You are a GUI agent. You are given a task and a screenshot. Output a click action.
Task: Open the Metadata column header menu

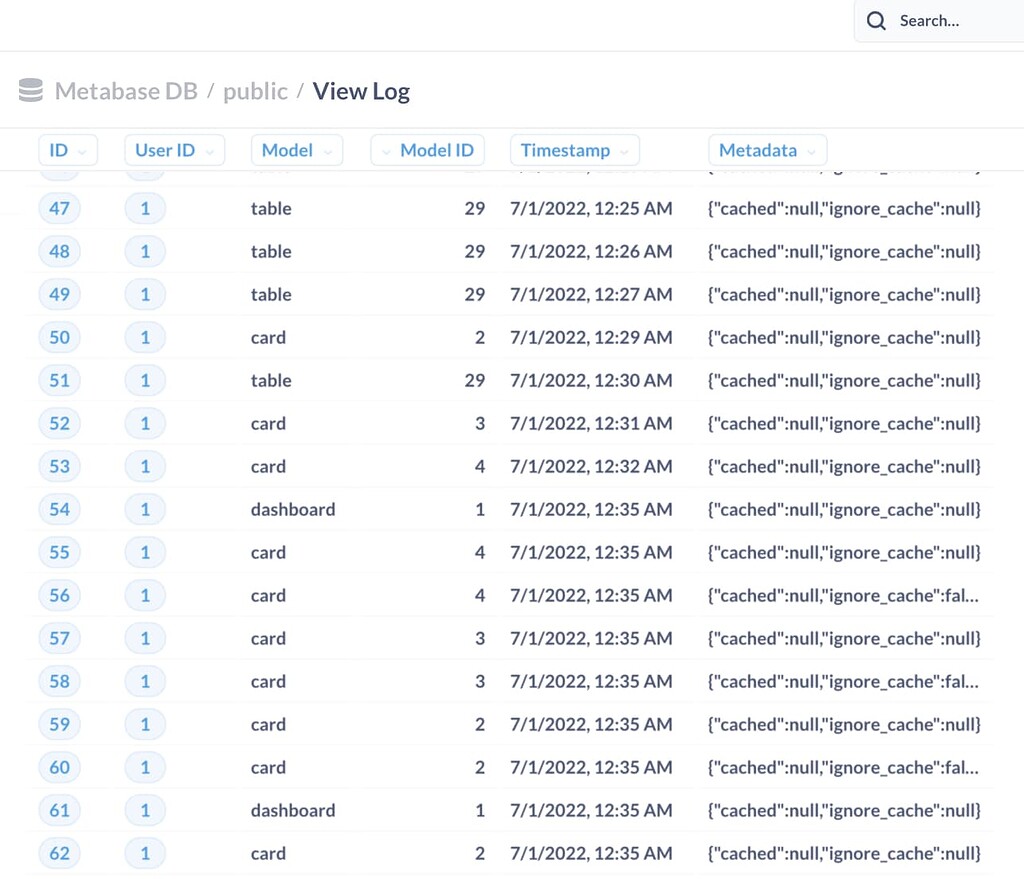point(767,150)
